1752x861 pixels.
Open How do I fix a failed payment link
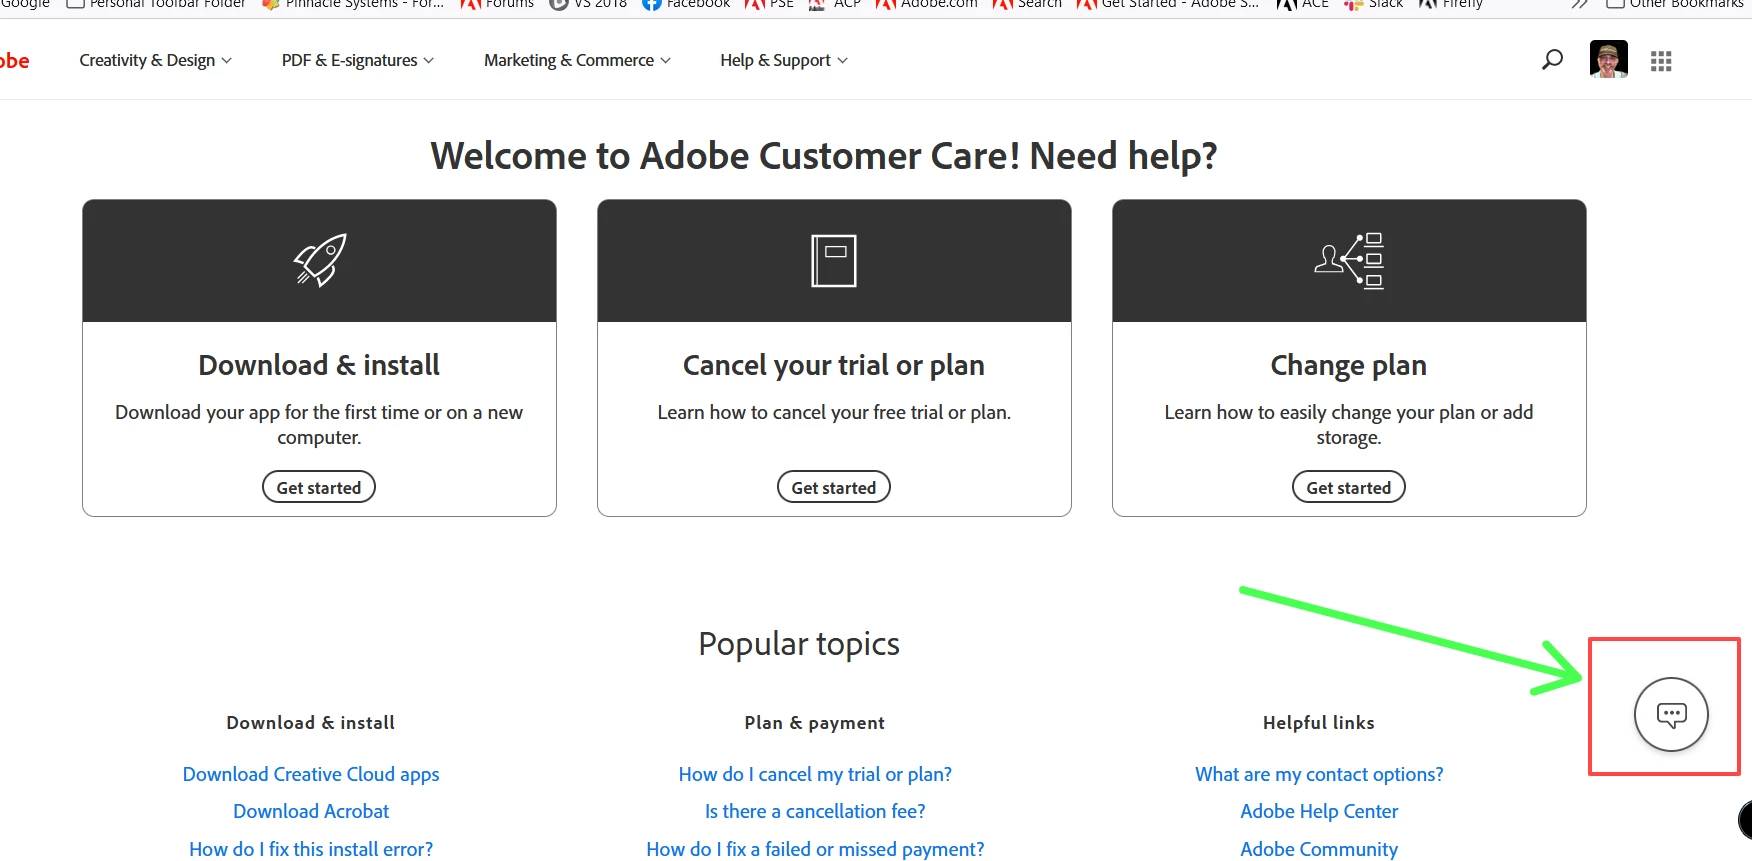[815, 849]
